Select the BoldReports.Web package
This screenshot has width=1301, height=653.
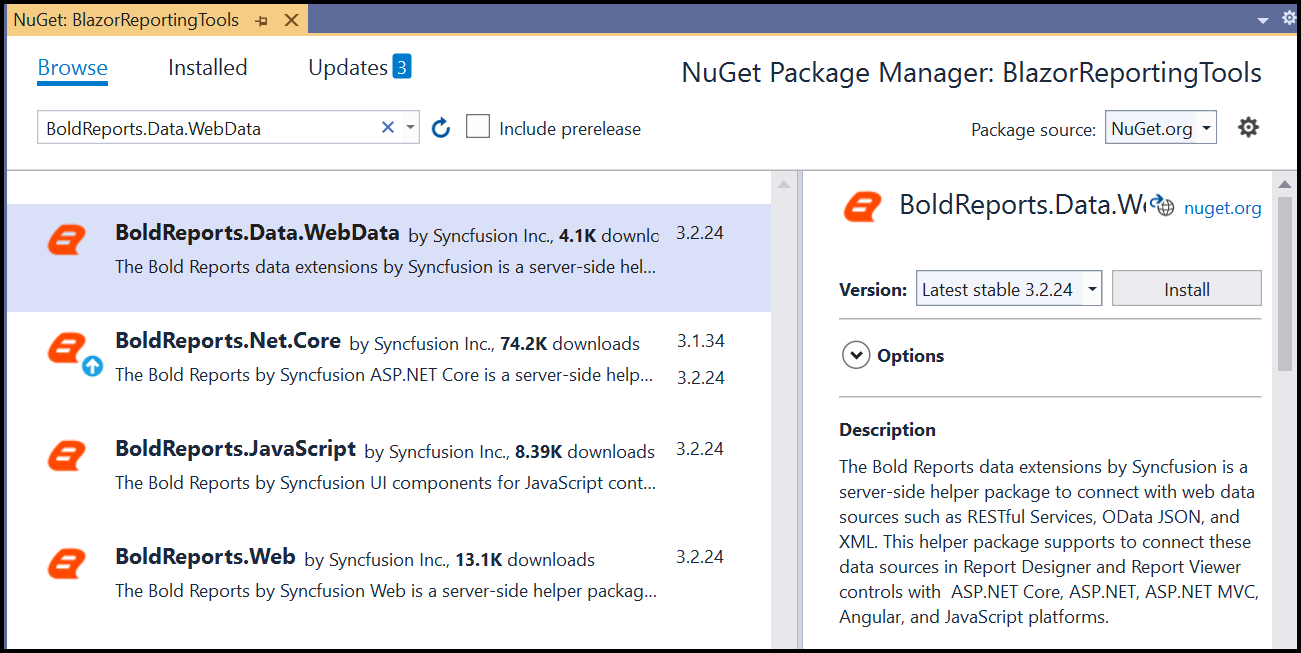(x=389, y=582)
